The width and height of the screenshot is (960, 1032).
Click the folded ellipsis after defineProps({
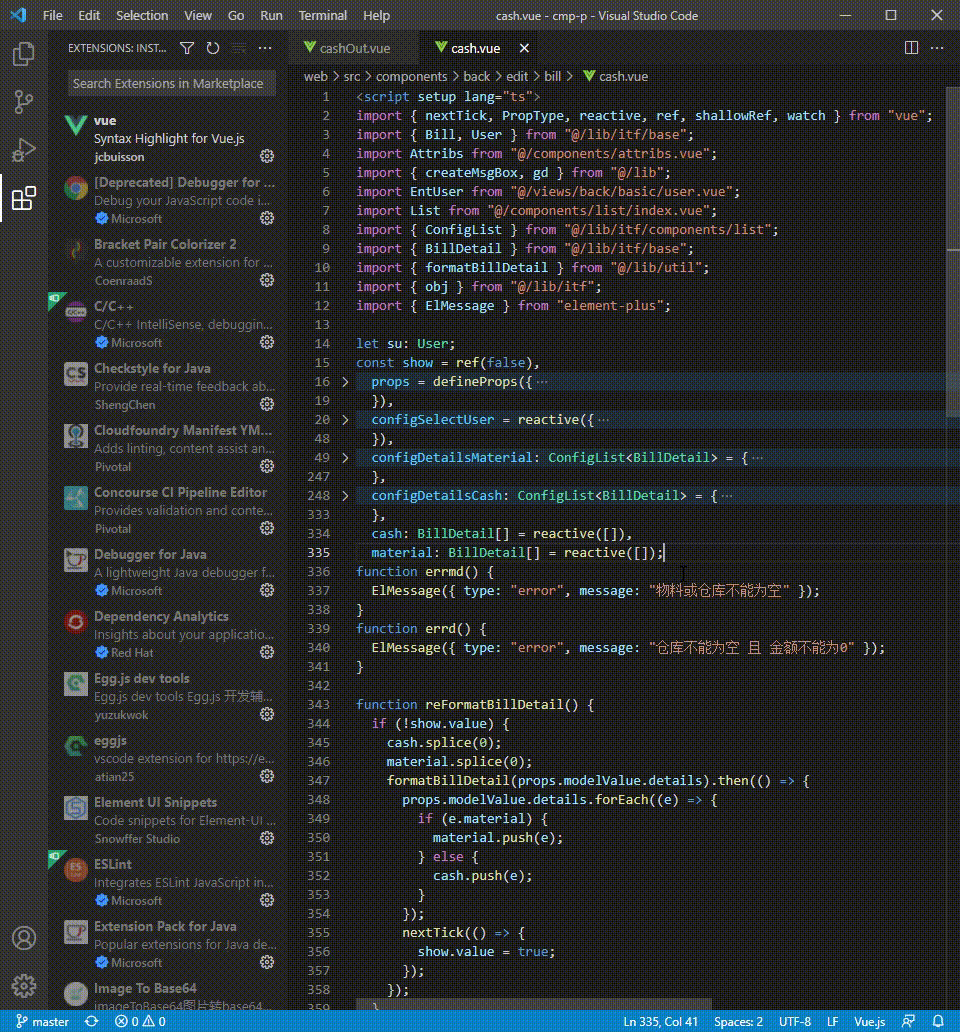click(542, 382)
